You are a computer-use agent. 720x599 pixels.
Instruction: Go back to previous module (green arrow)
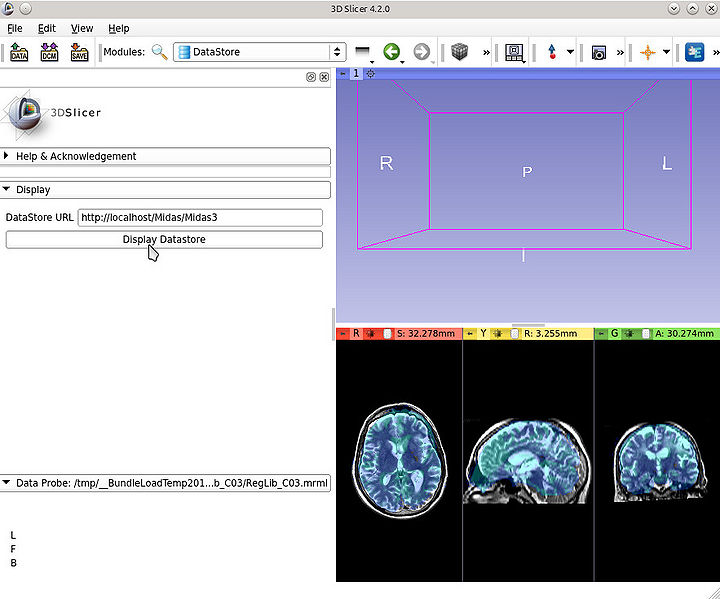coord(391,52)
